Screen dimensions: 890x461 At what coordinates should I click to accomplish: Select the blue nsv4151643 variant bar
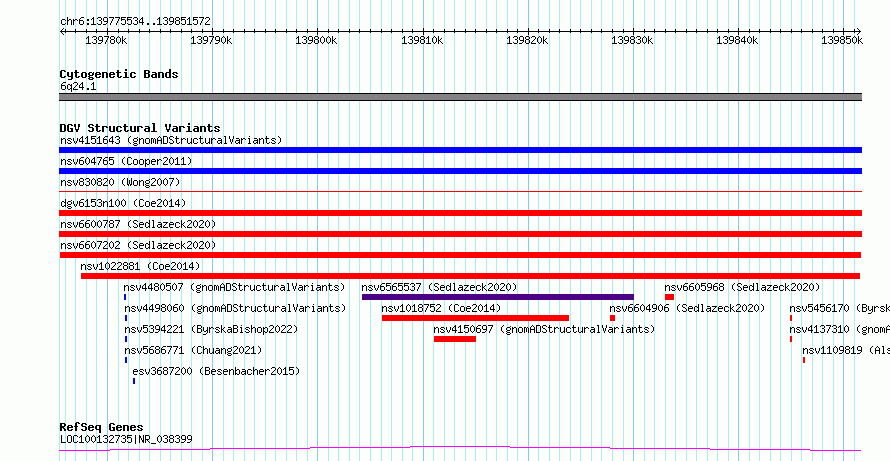point(460,150)
